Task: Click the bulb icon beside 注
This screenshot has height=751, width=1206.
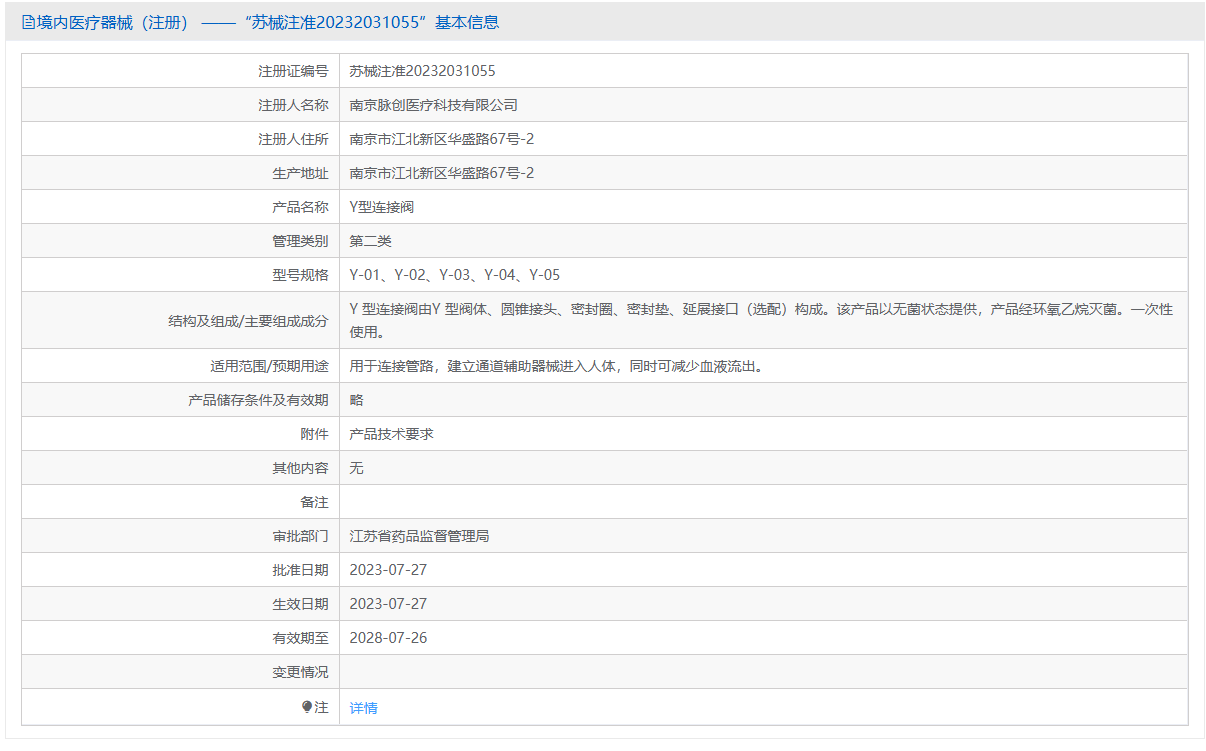Action: point(307,707)
